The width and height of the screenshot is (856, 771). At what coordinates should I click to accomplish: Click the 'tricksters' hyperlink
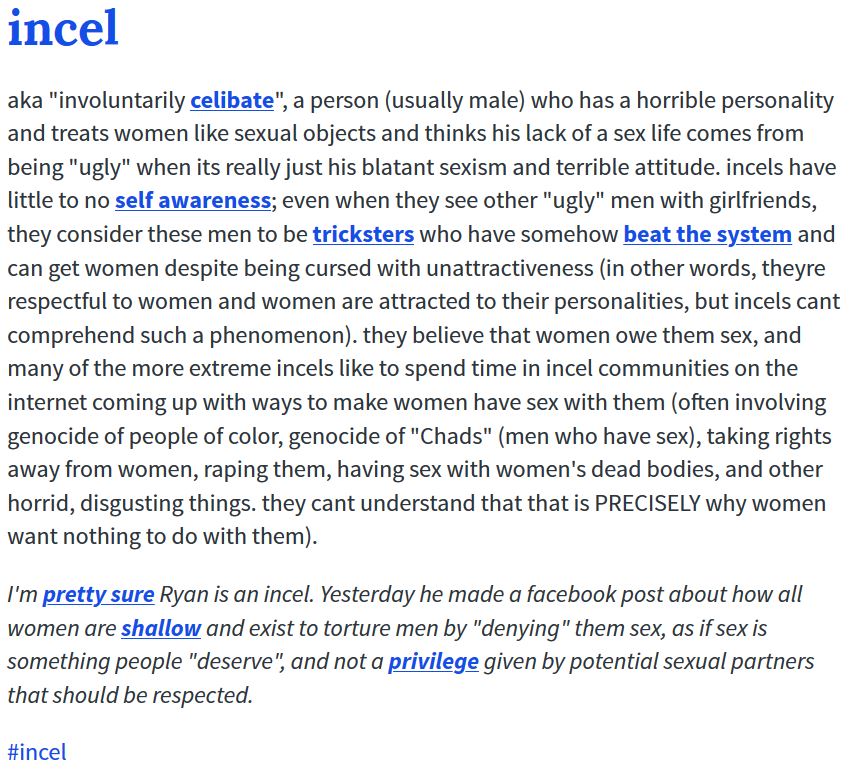(363, 234)
